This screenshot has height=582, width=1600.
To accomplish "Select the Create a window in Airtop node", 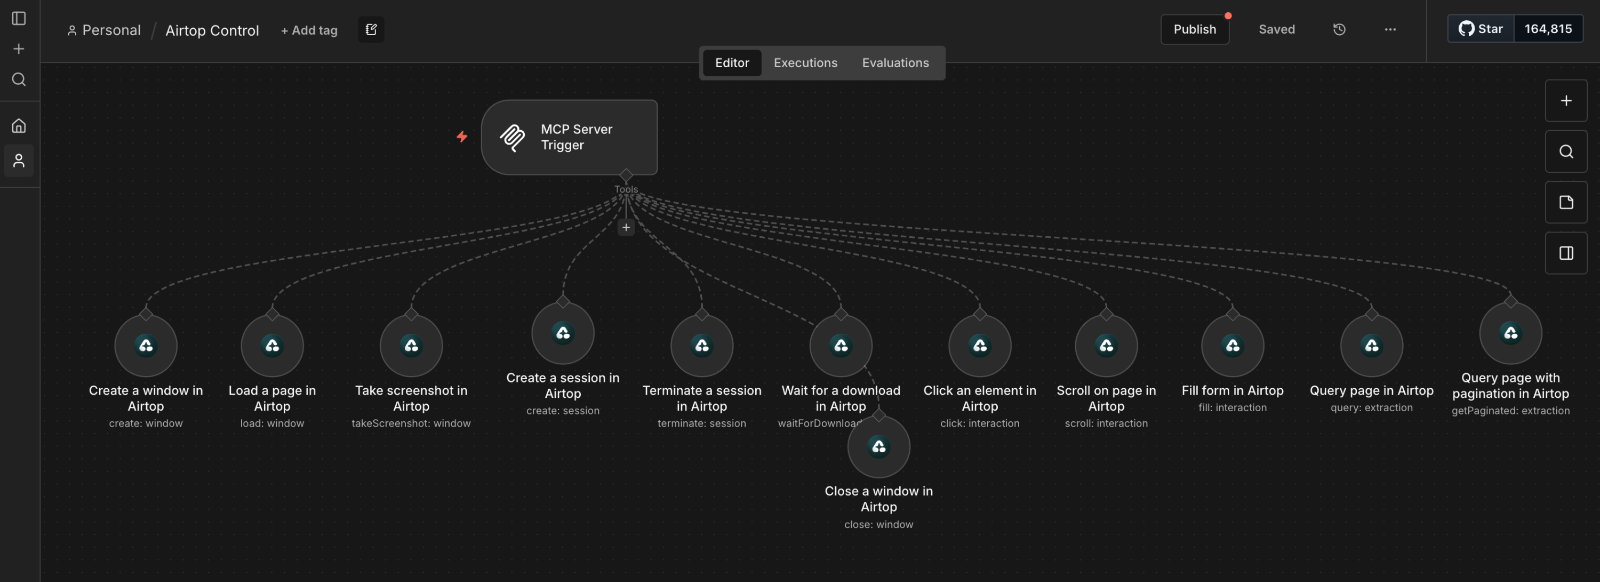I will (146, 346).
